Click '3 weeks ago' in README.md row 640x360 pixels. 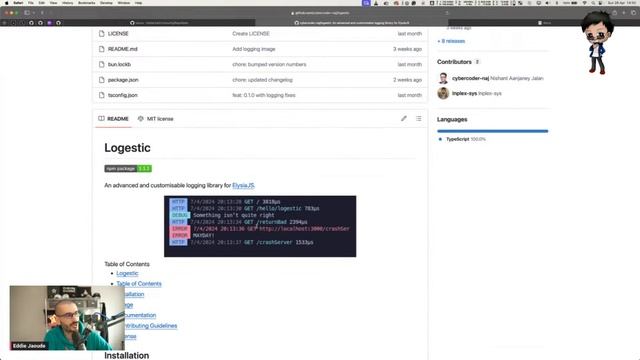[x=407, y=49]
